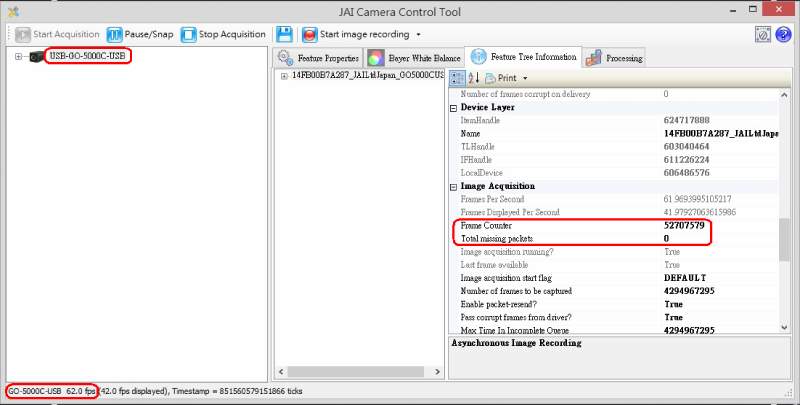Click Number of frames corrupt on delivery row
Image resolution: width=800 pixels, height=405 pixels.
coord(619,94)
